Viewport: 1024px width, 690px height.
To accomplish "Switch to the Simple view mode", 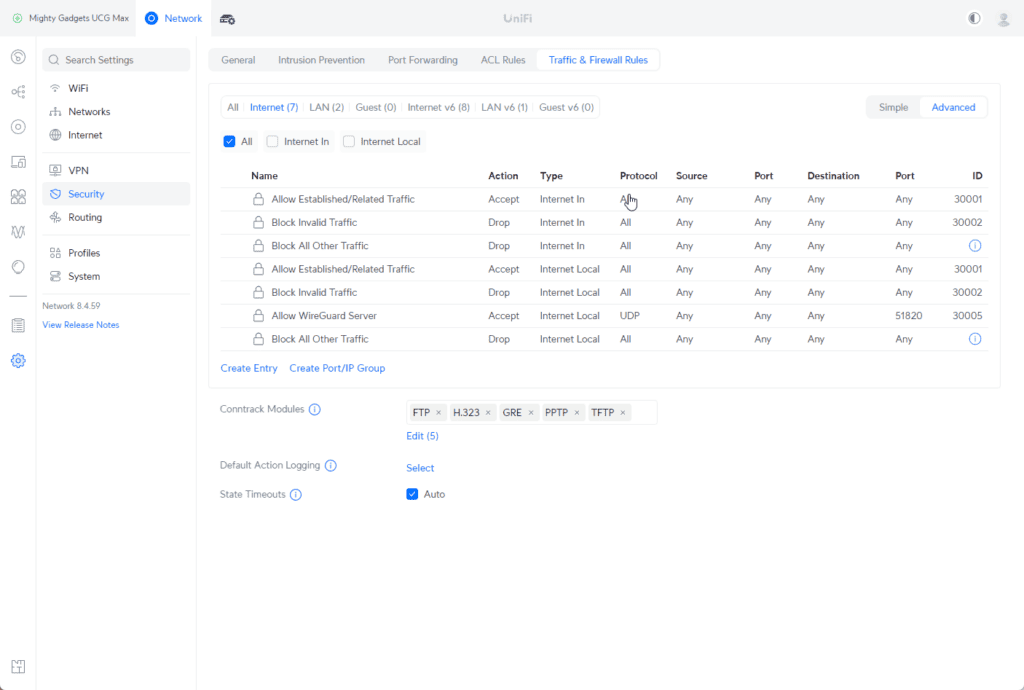I will point(893,107).
